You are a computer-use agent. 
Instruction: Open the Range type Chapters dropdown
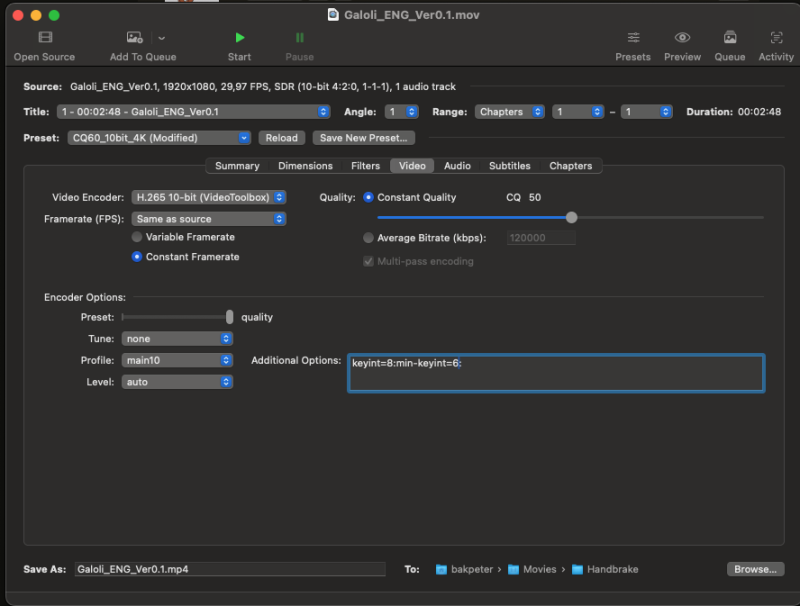pyautogui.click(x=509, y=112)
